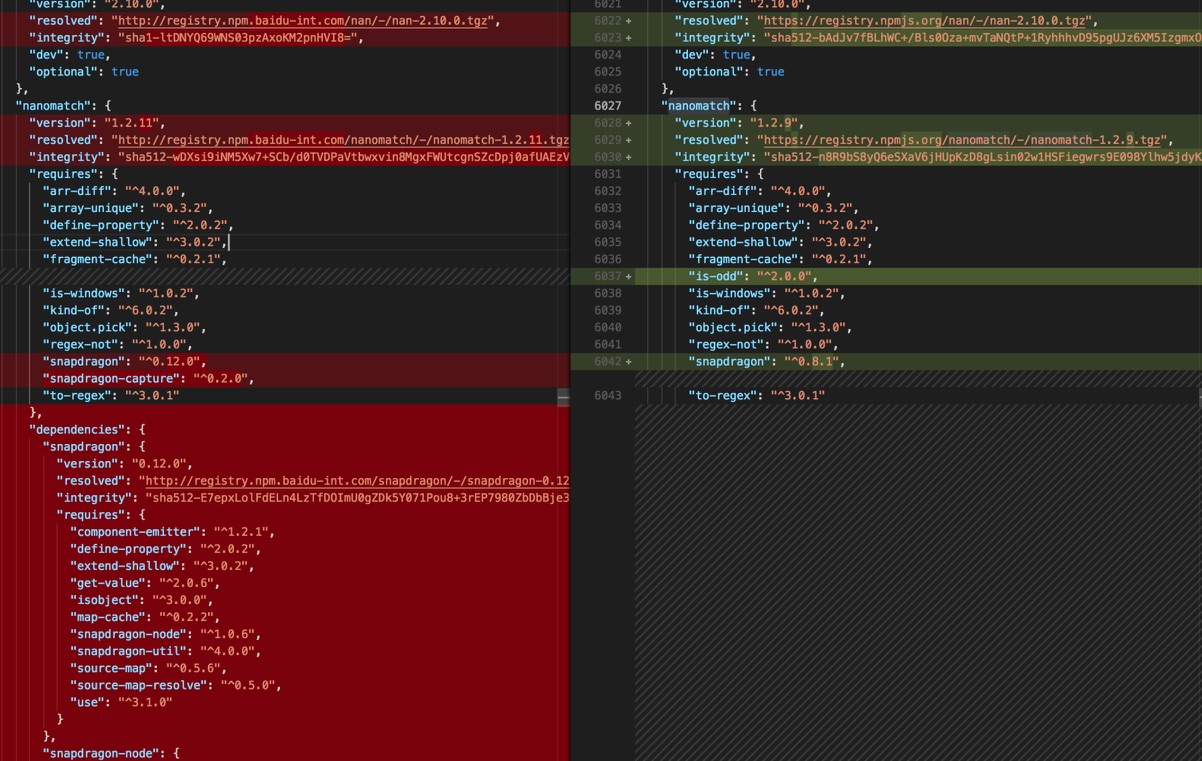Click line number 6027 in the gutter
Viewport: 1202px width, 761px height.
tap(607, 106)
